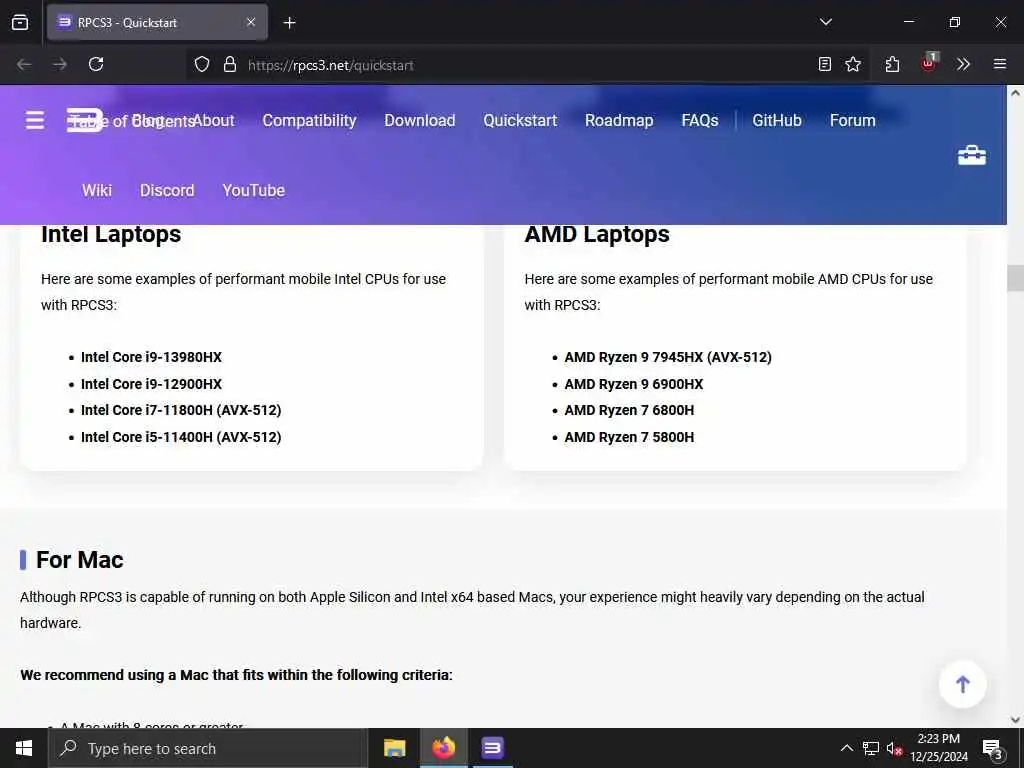Image resolution: width=1024 pixels, height=768 pixels.
Task: Click the tracking protection shield icon
Action: click(202, 64)
